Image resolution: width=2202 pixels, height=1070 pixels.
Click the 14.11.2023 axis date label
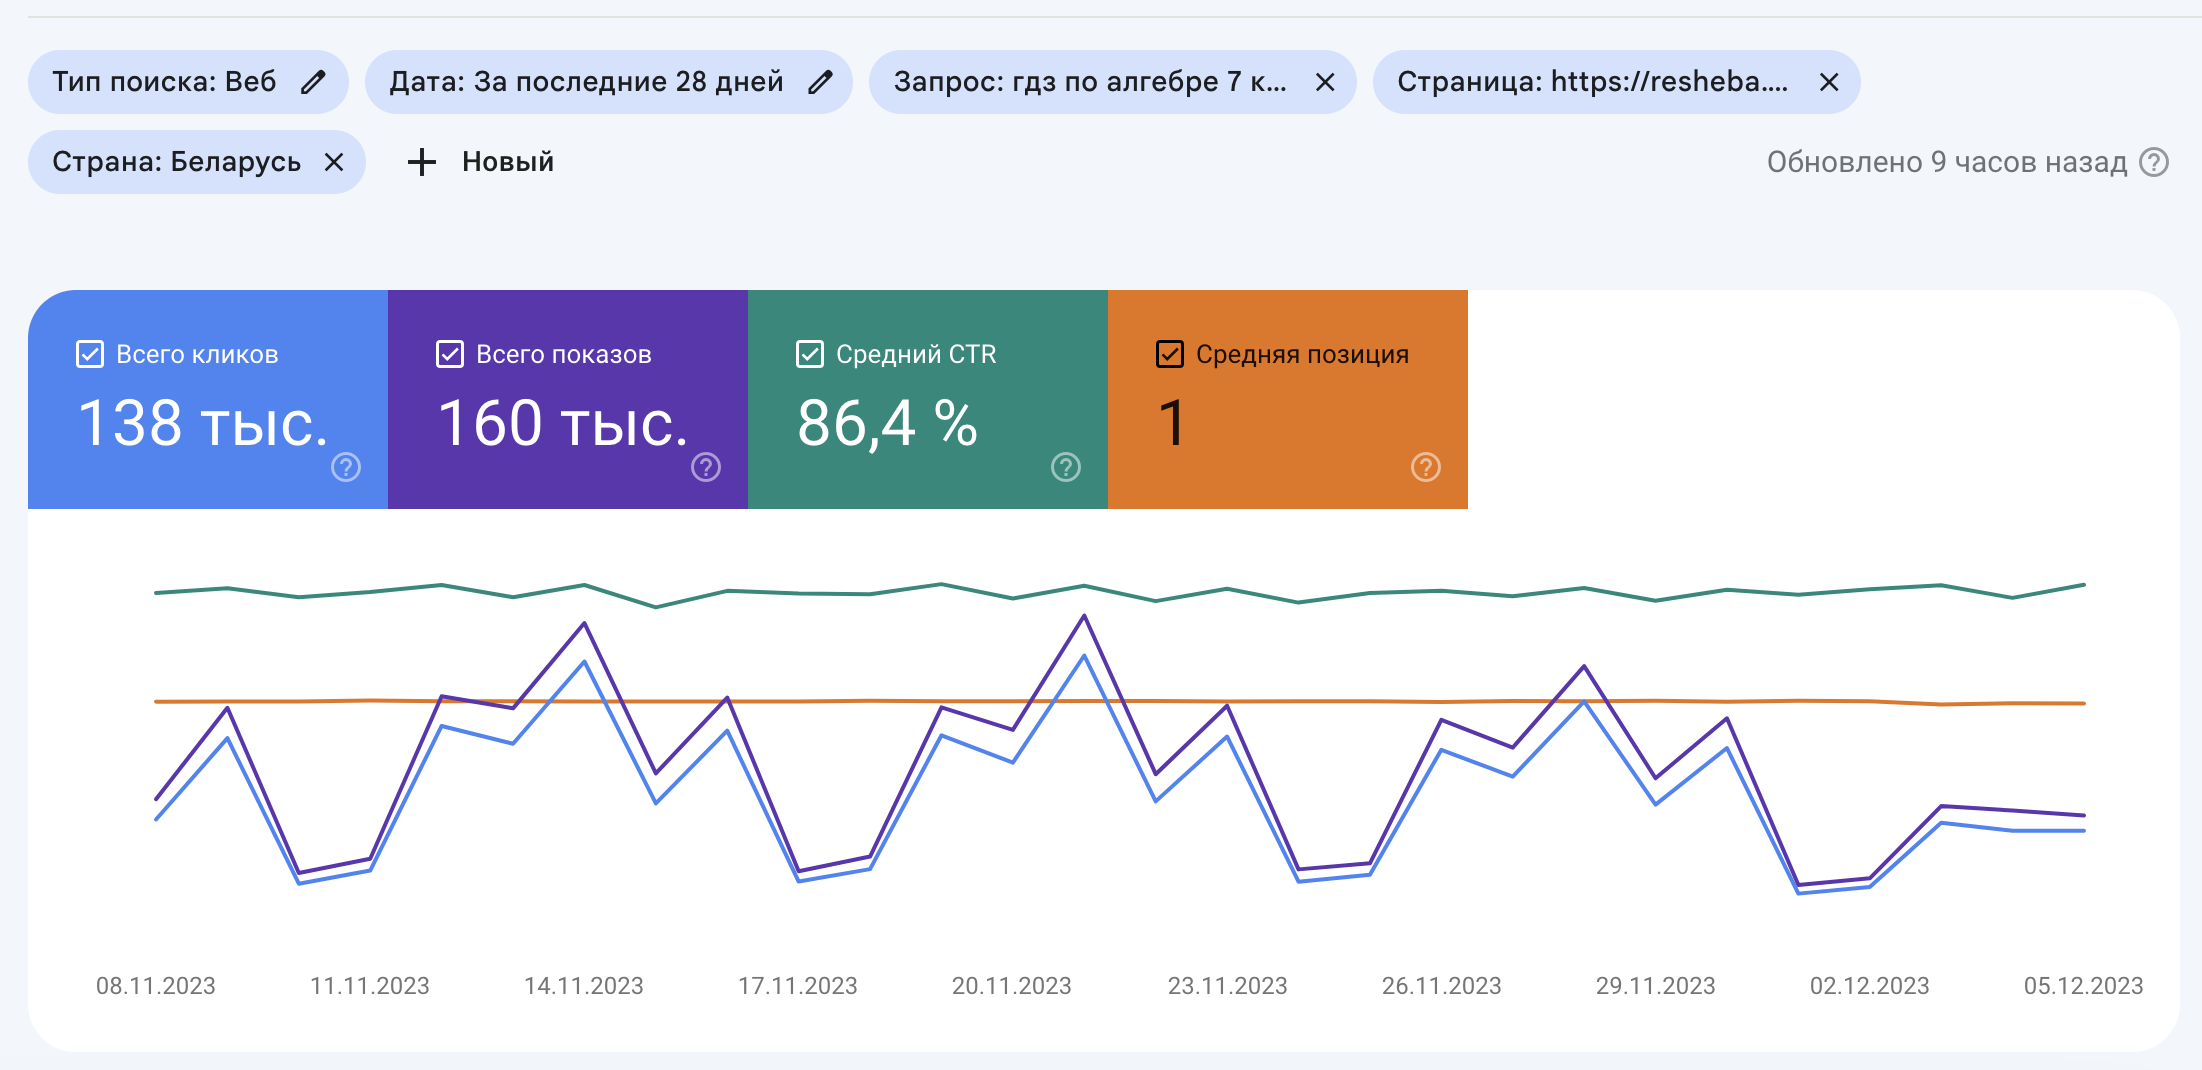click(x=584, y=986)
